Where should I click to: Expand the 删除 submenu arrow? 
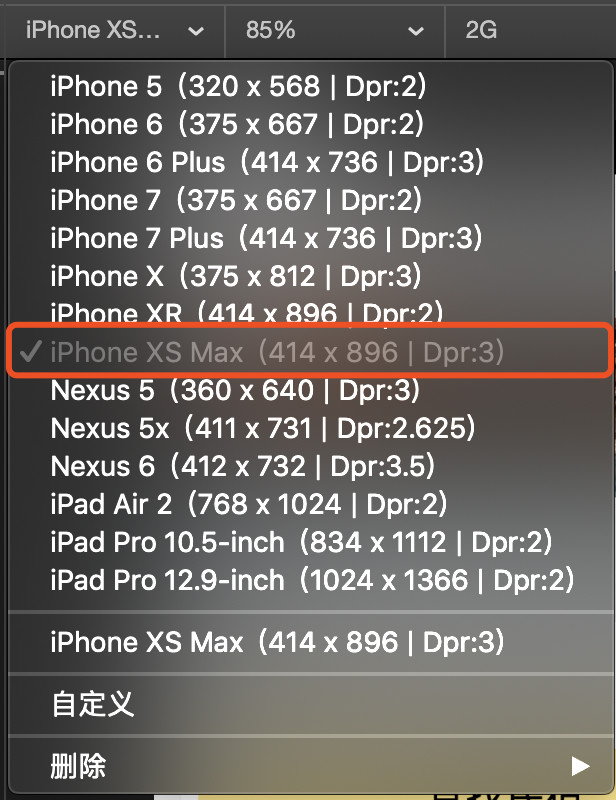click(x=580, y=766)
